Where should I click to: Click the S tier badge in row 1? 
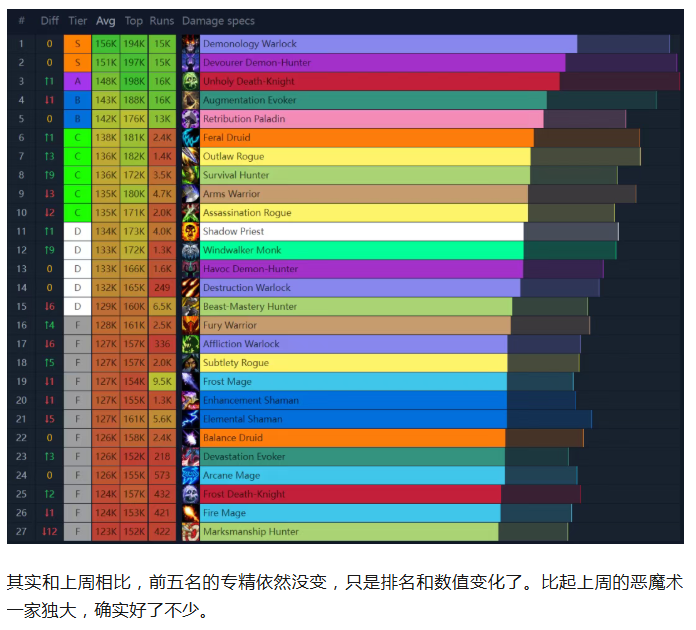coord(77,44)
